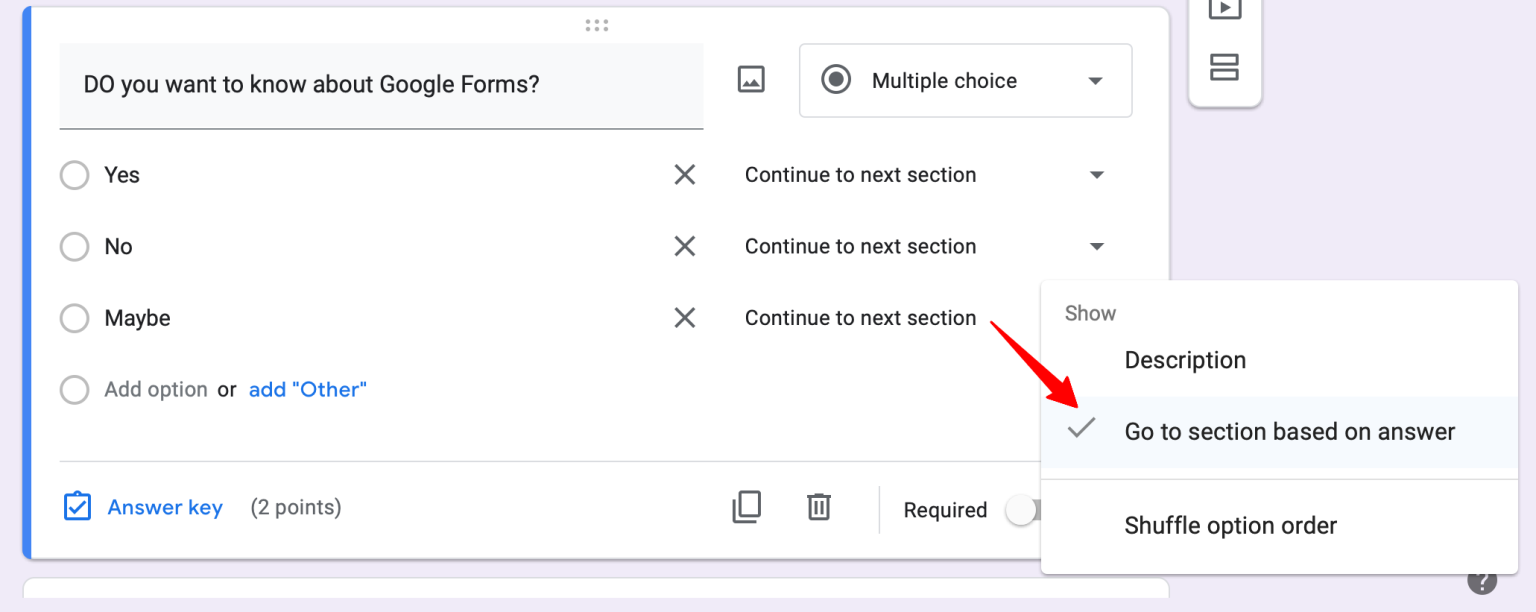Open the Answer key
Screen dimensions: 1536x612
click(x=164, y=507)
